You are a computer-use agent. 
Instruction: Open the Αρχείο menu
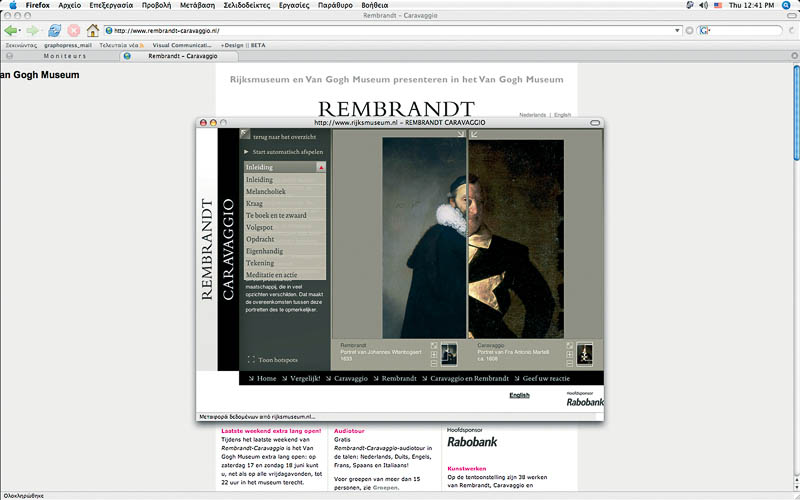69,5
